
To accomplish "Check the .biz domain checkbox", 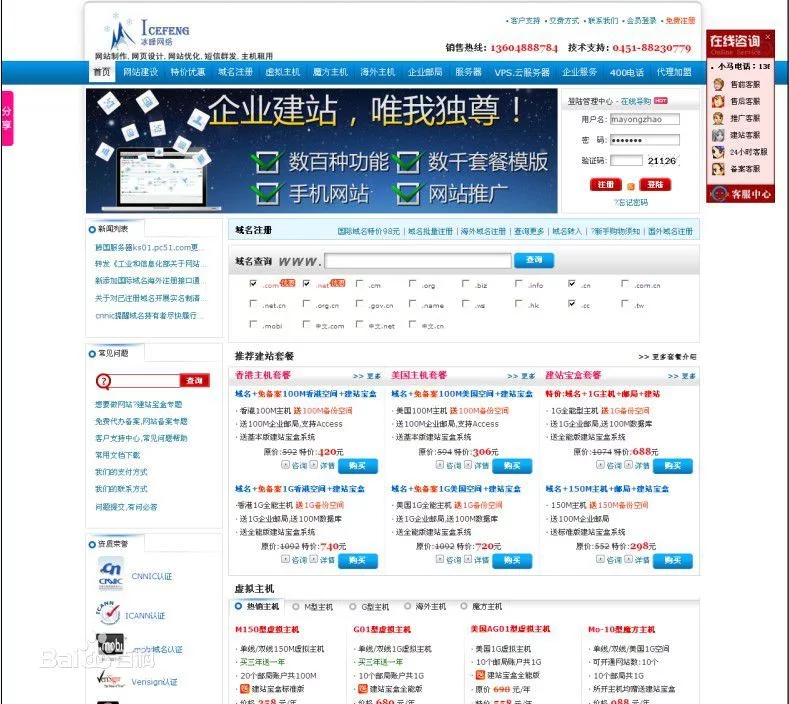I will (x=465, y=284).
